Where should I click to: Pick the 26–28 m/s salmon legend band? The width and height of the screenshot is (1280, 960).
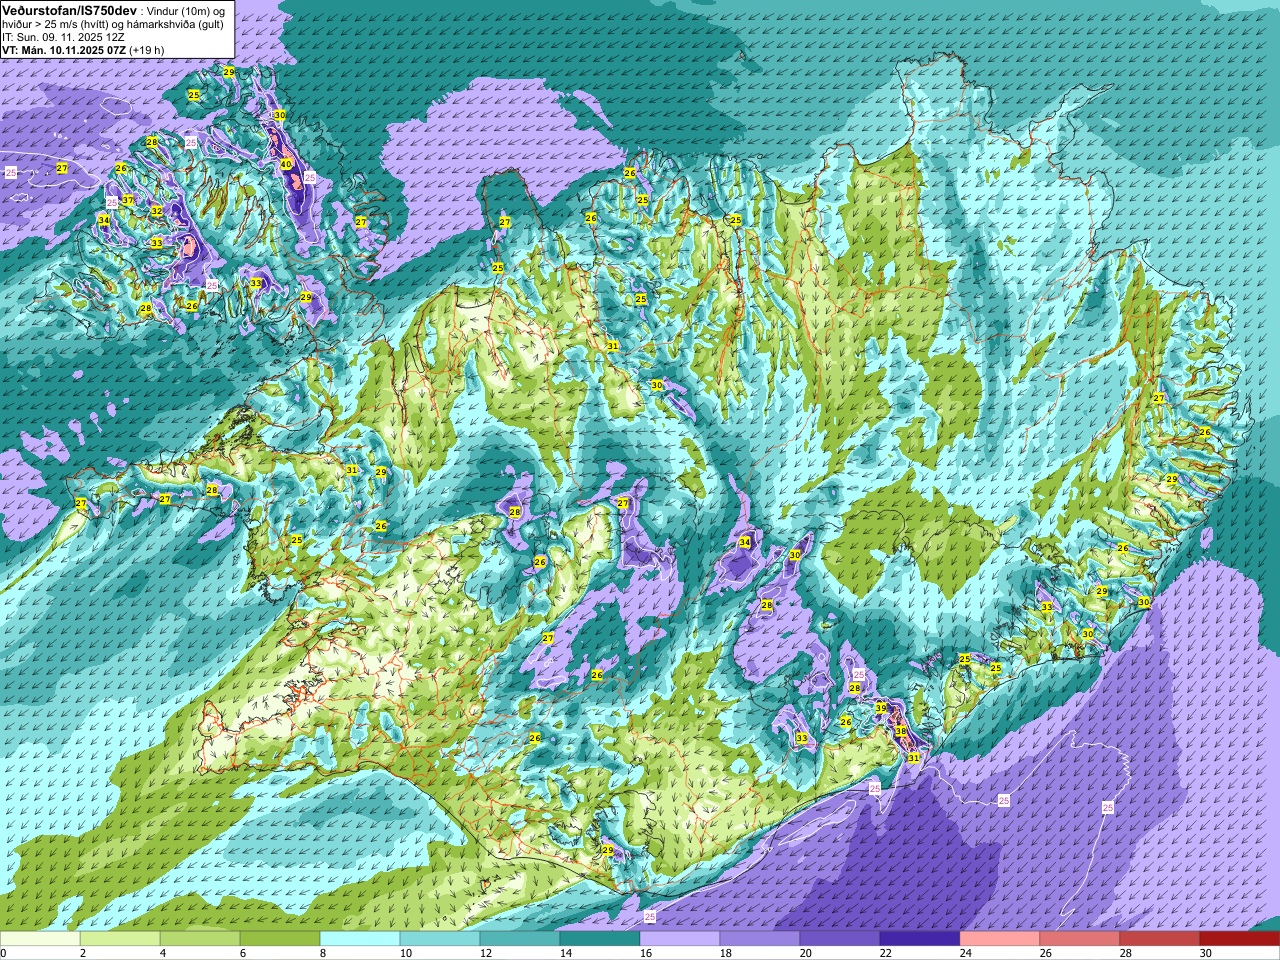1080,939
